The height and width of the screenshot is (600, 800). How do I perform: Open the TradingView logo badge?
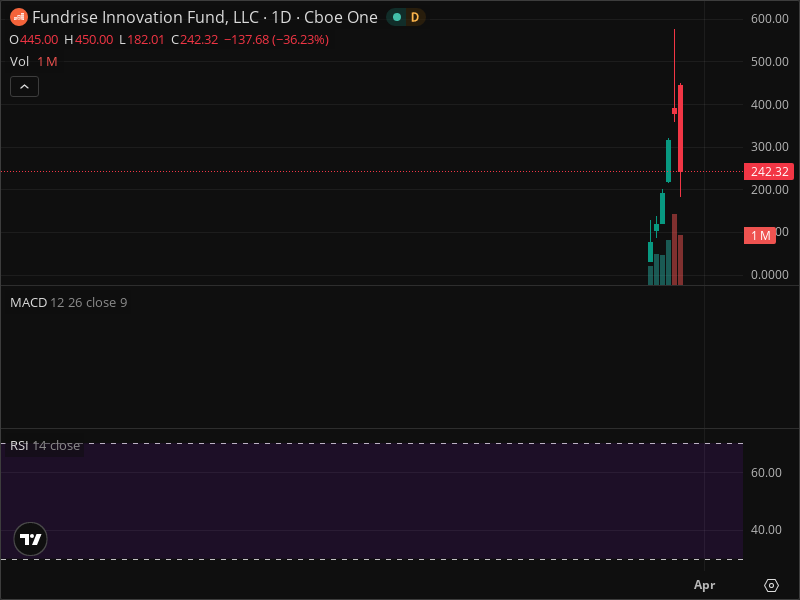[x=31, y=539]
